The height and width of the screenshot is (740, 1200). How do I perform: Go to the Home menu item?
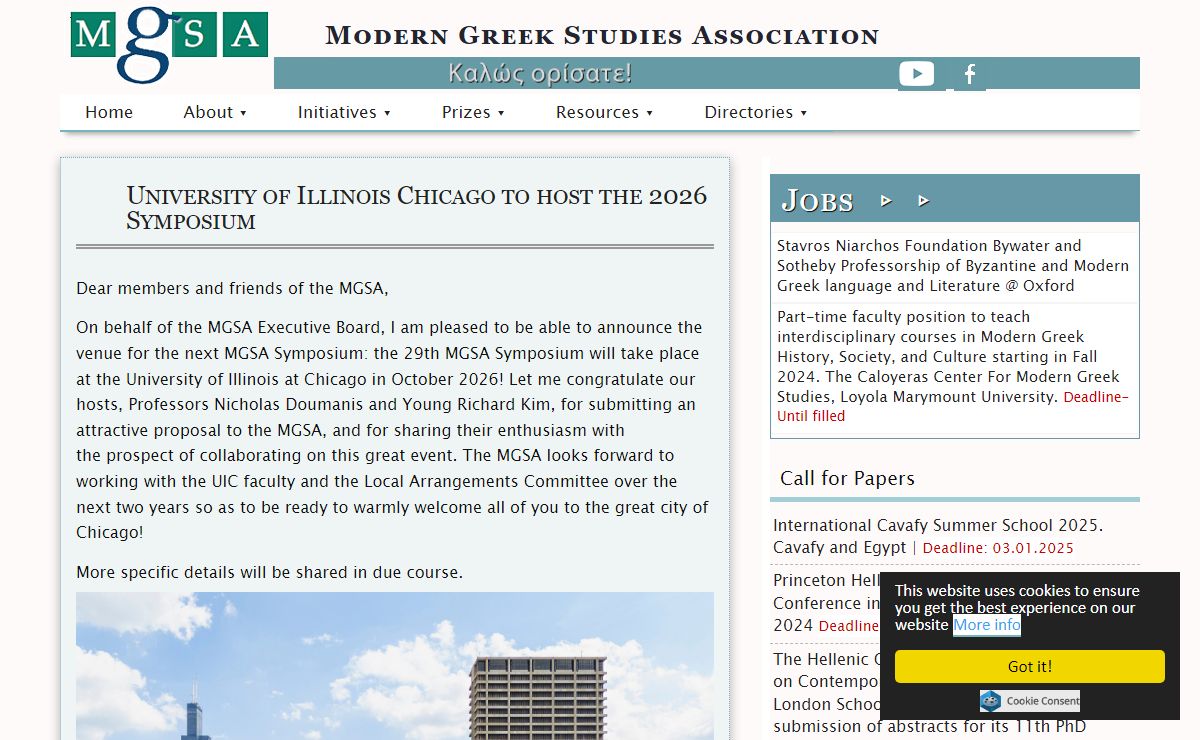[x=109, y=112]
